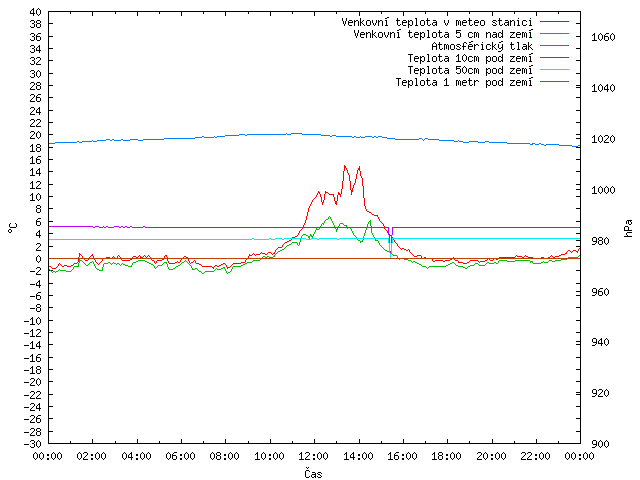Click the left axis value '20'

coord(36,135)
